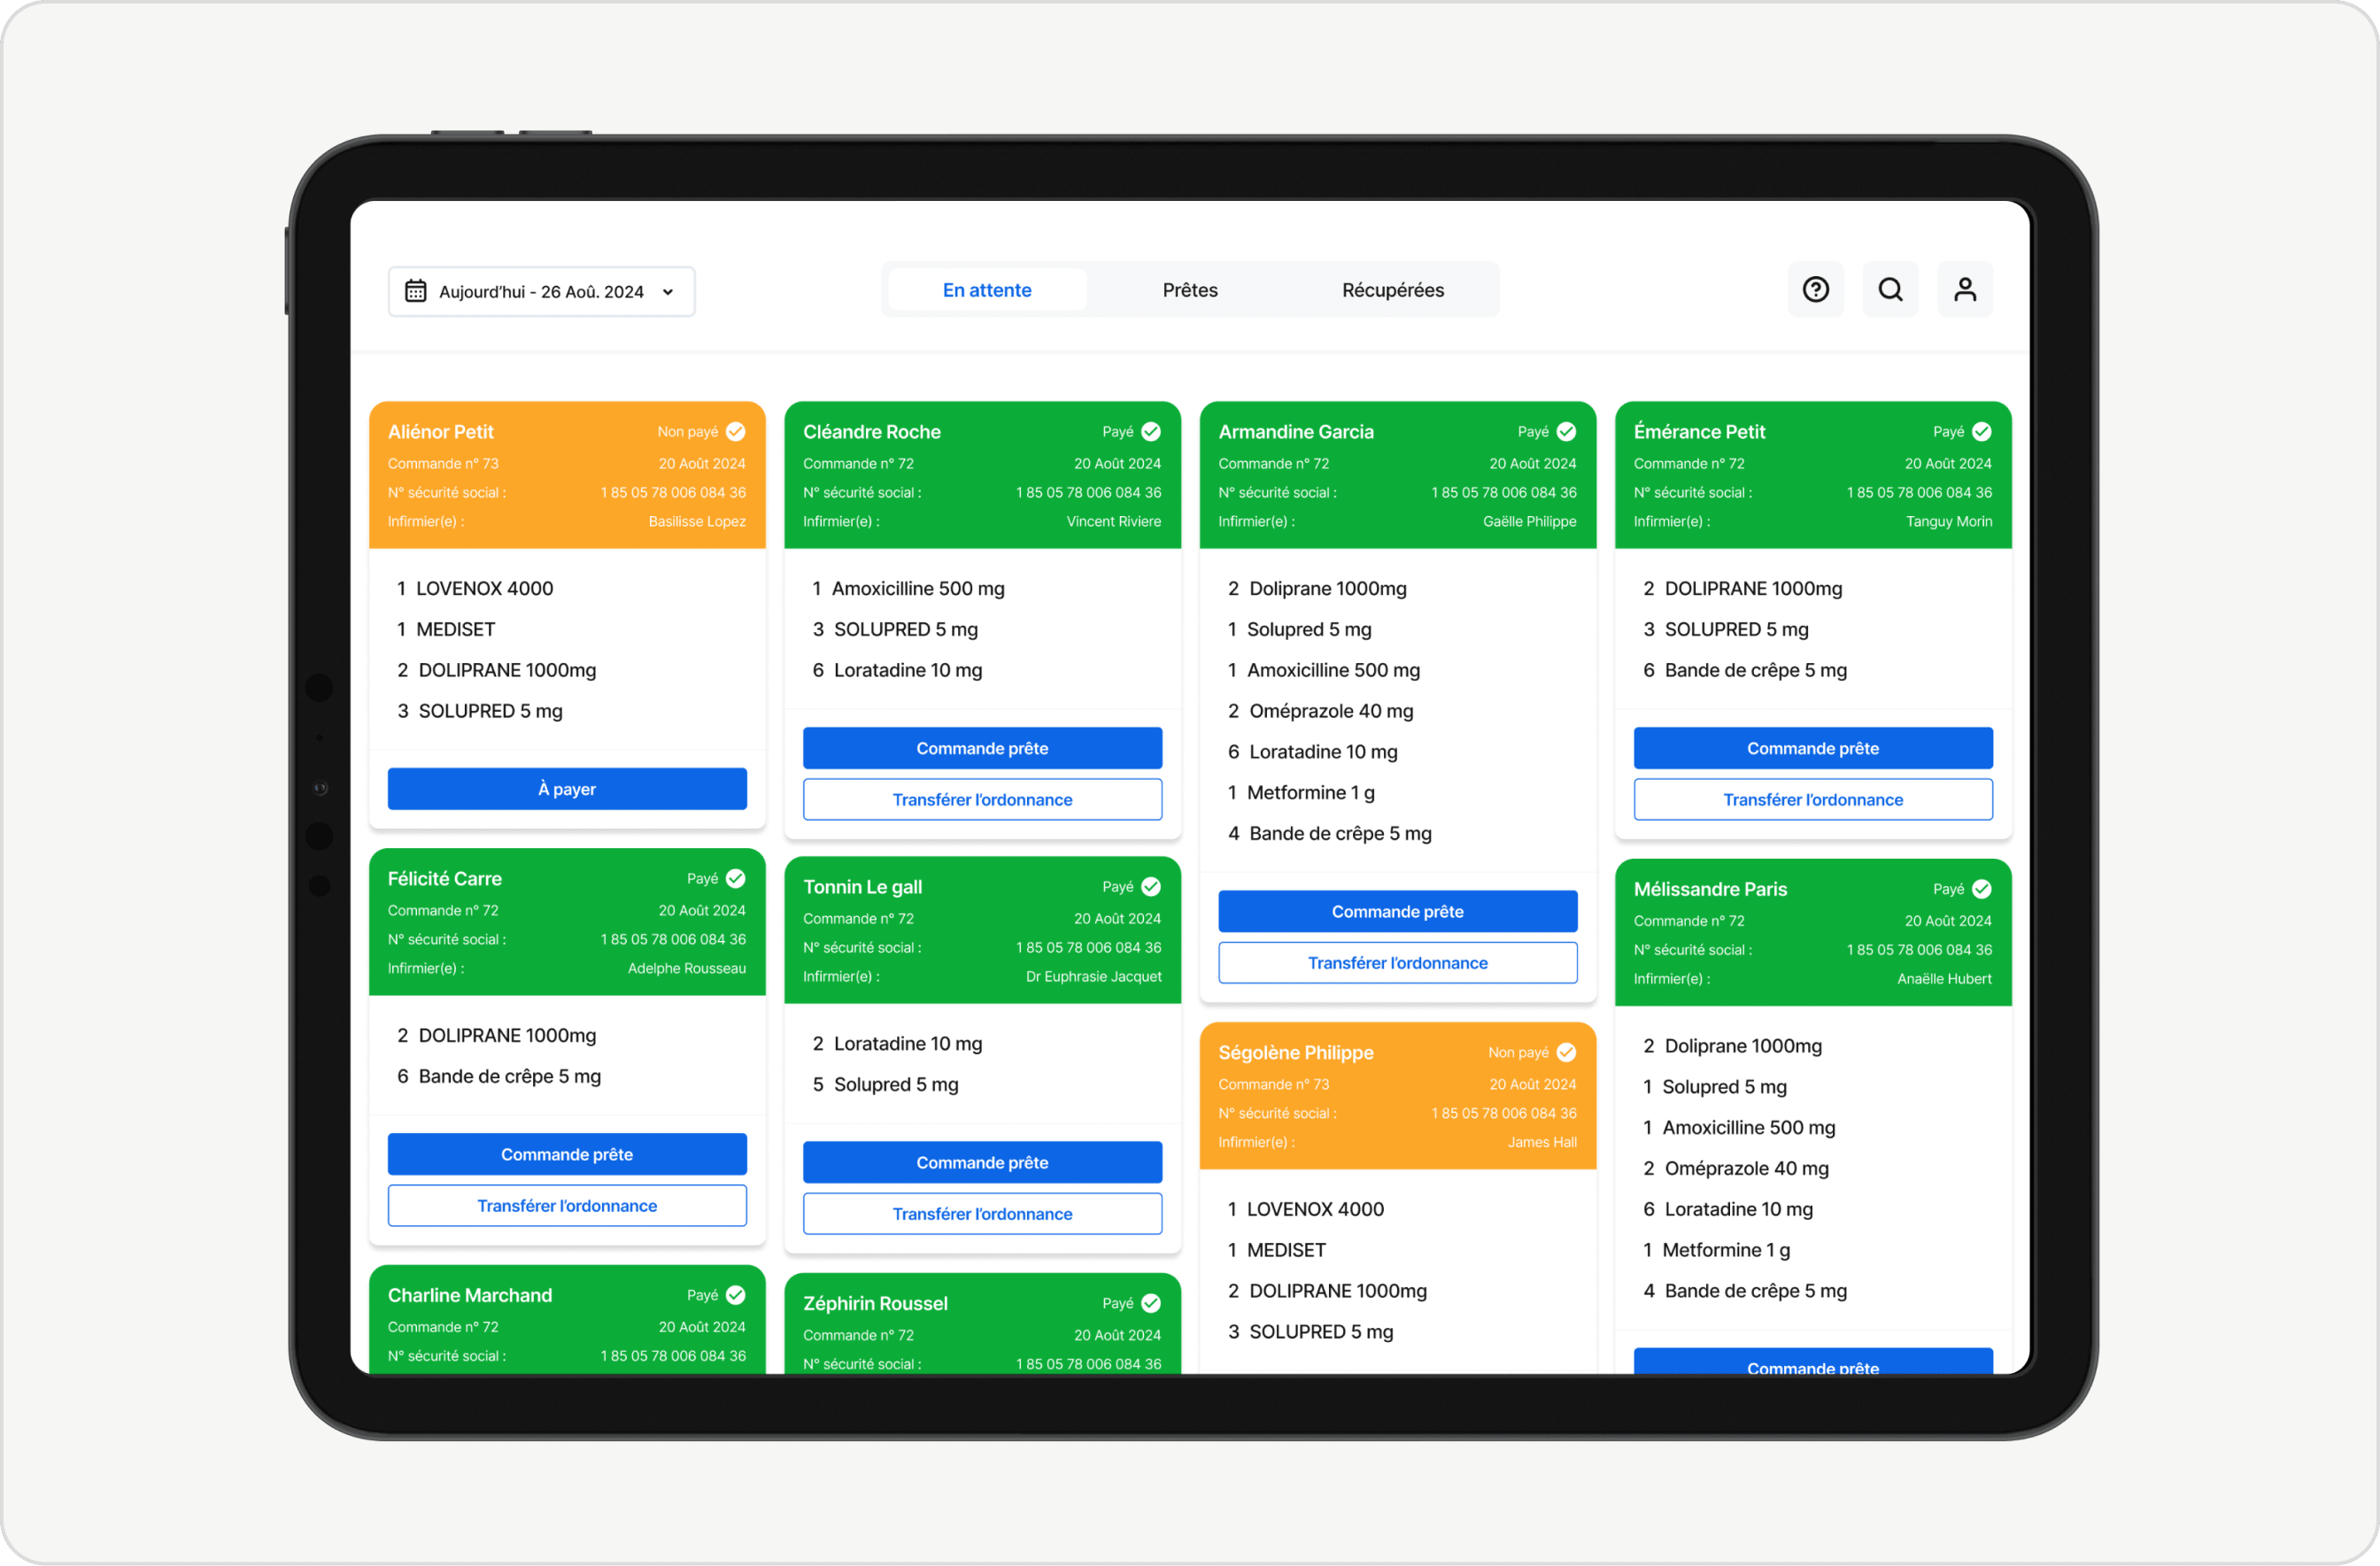Open the user profile icon

(x=1964, y=290)
